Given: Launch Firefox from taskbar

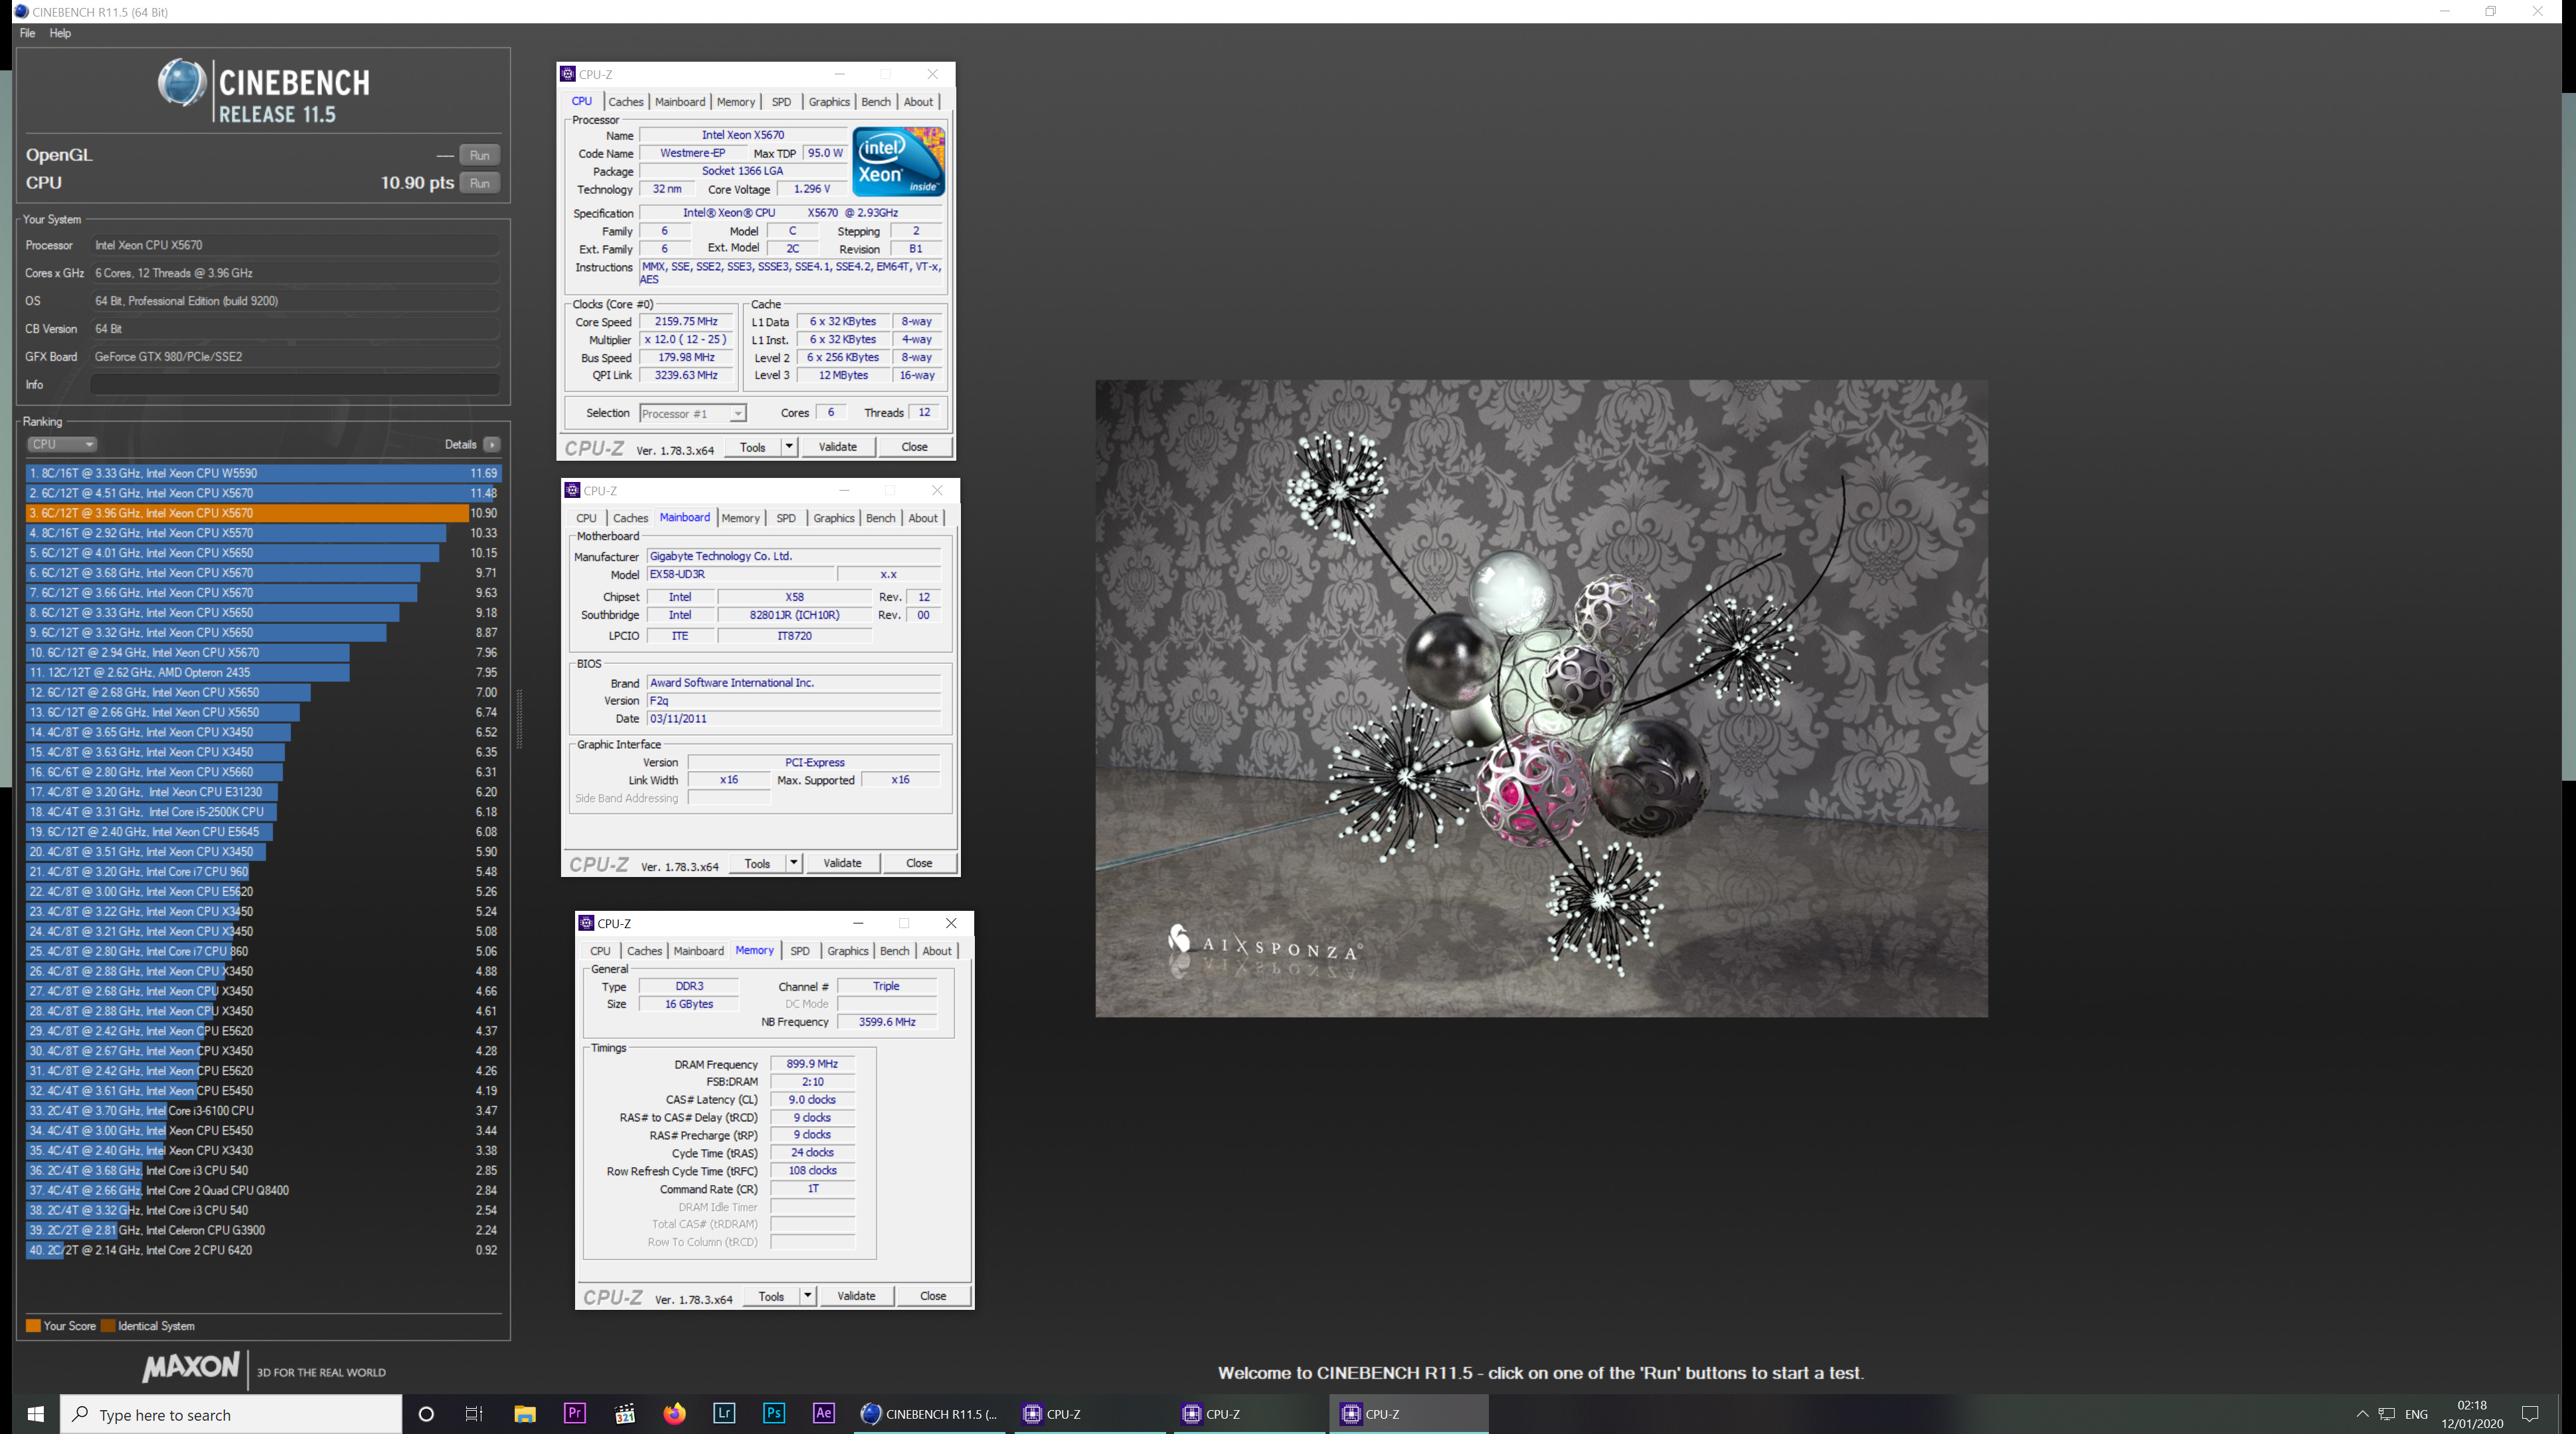Looking at the screenshot, I should [x=674, y=1414].
